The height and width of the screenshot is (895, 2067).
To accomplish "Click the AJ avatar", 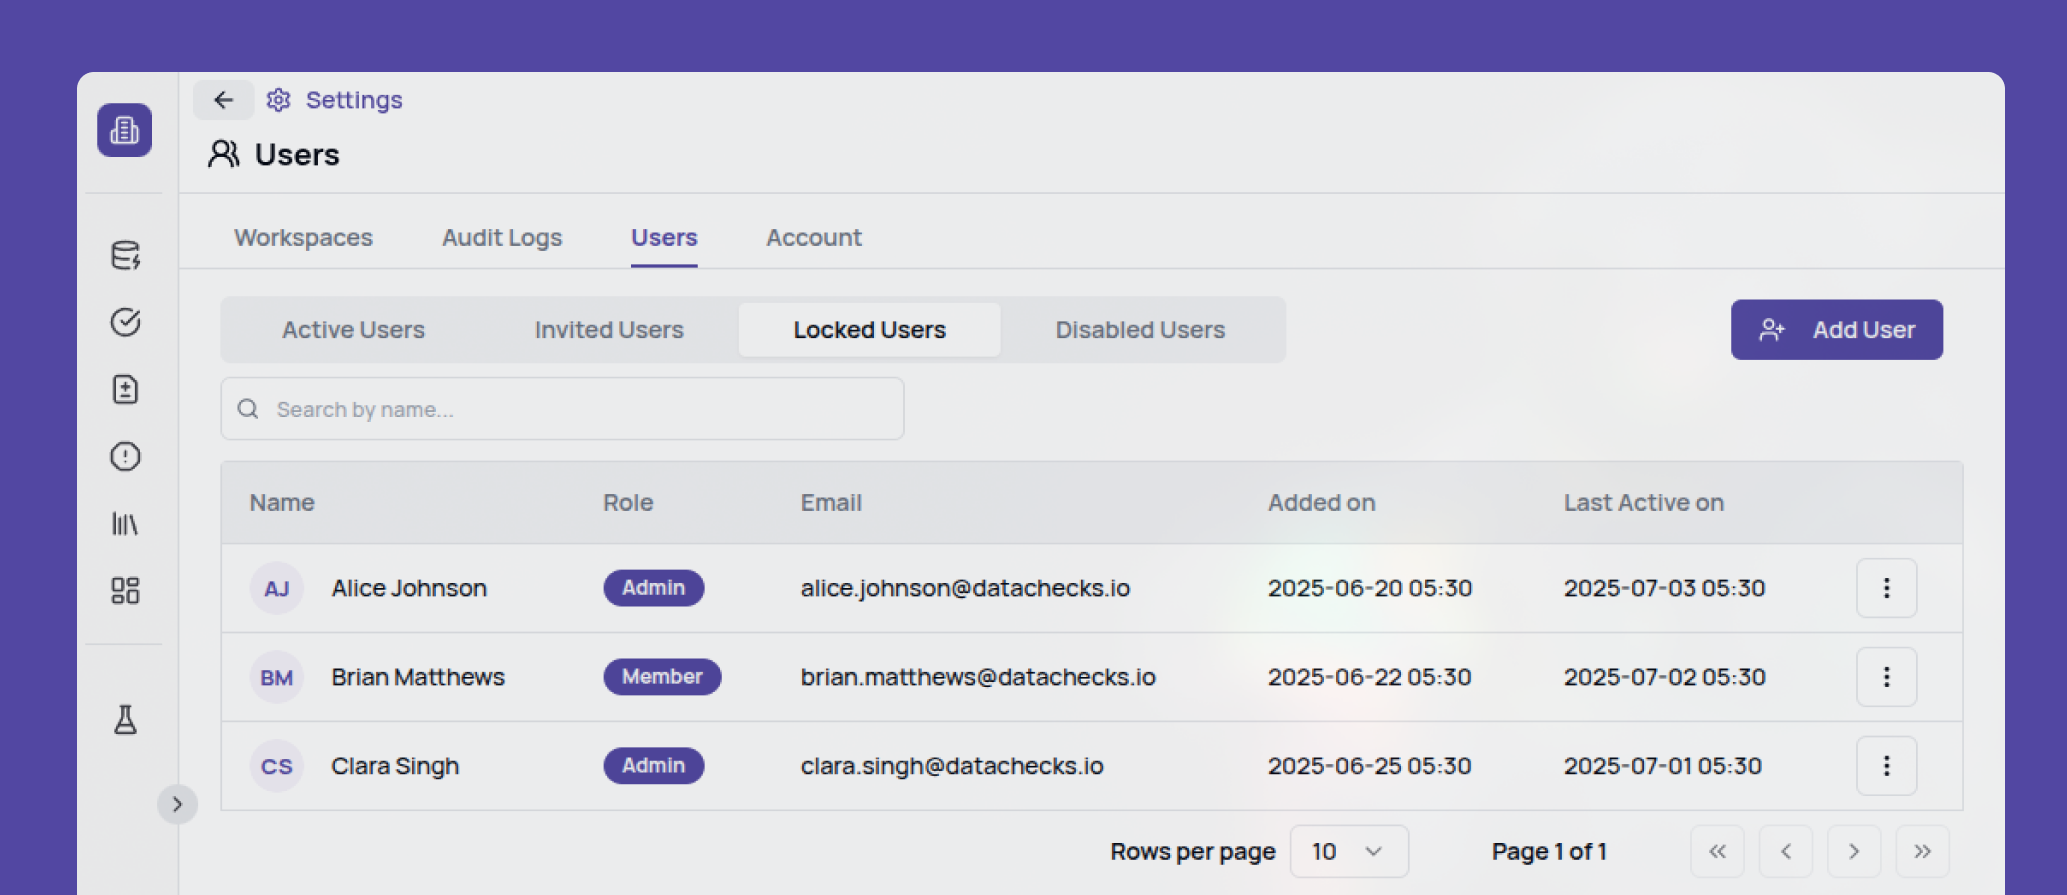I will click(x=276, y=588).
